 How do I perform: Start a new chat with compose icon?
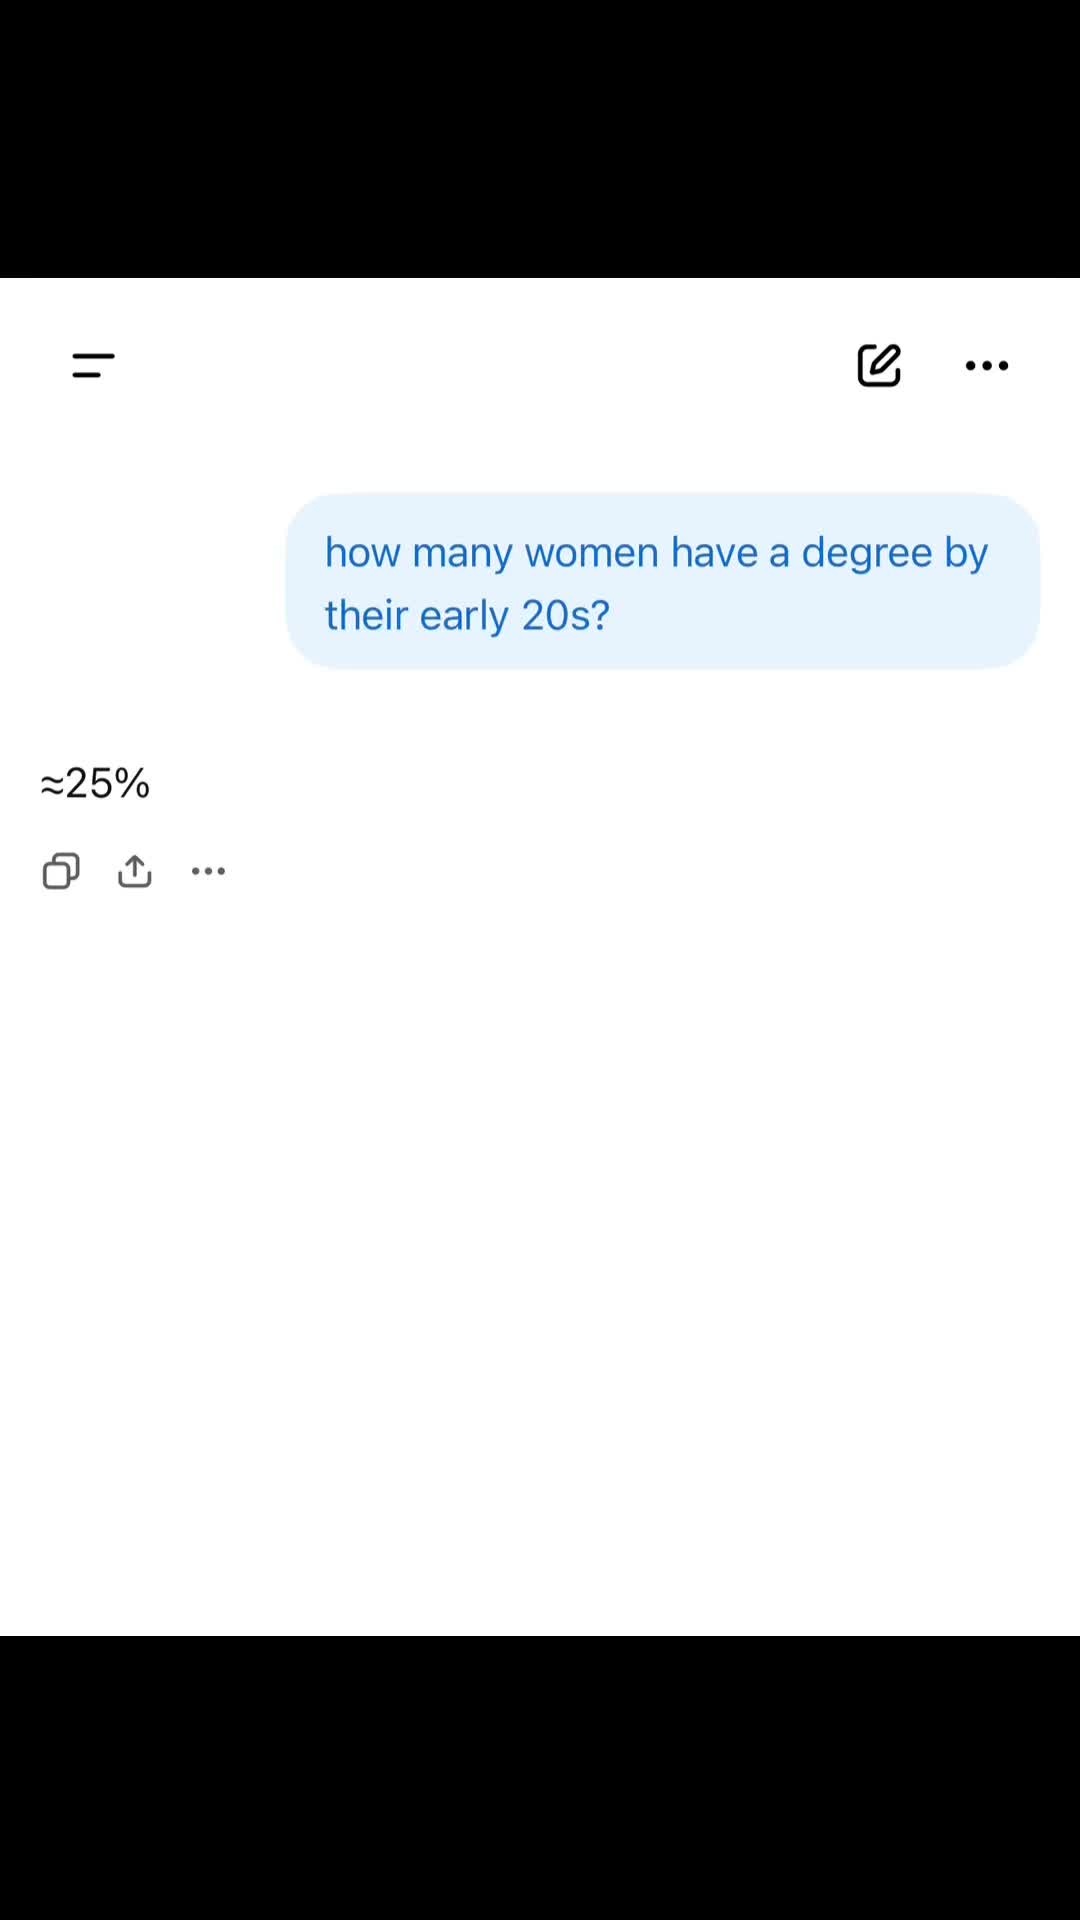[x=879, y=365]
